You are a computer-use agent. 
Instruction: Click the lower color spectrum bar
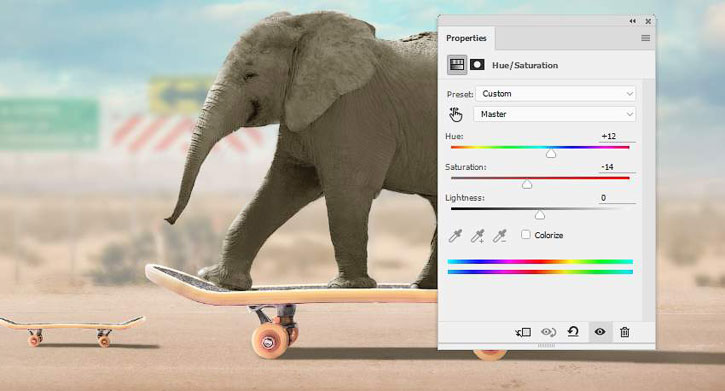540,272
